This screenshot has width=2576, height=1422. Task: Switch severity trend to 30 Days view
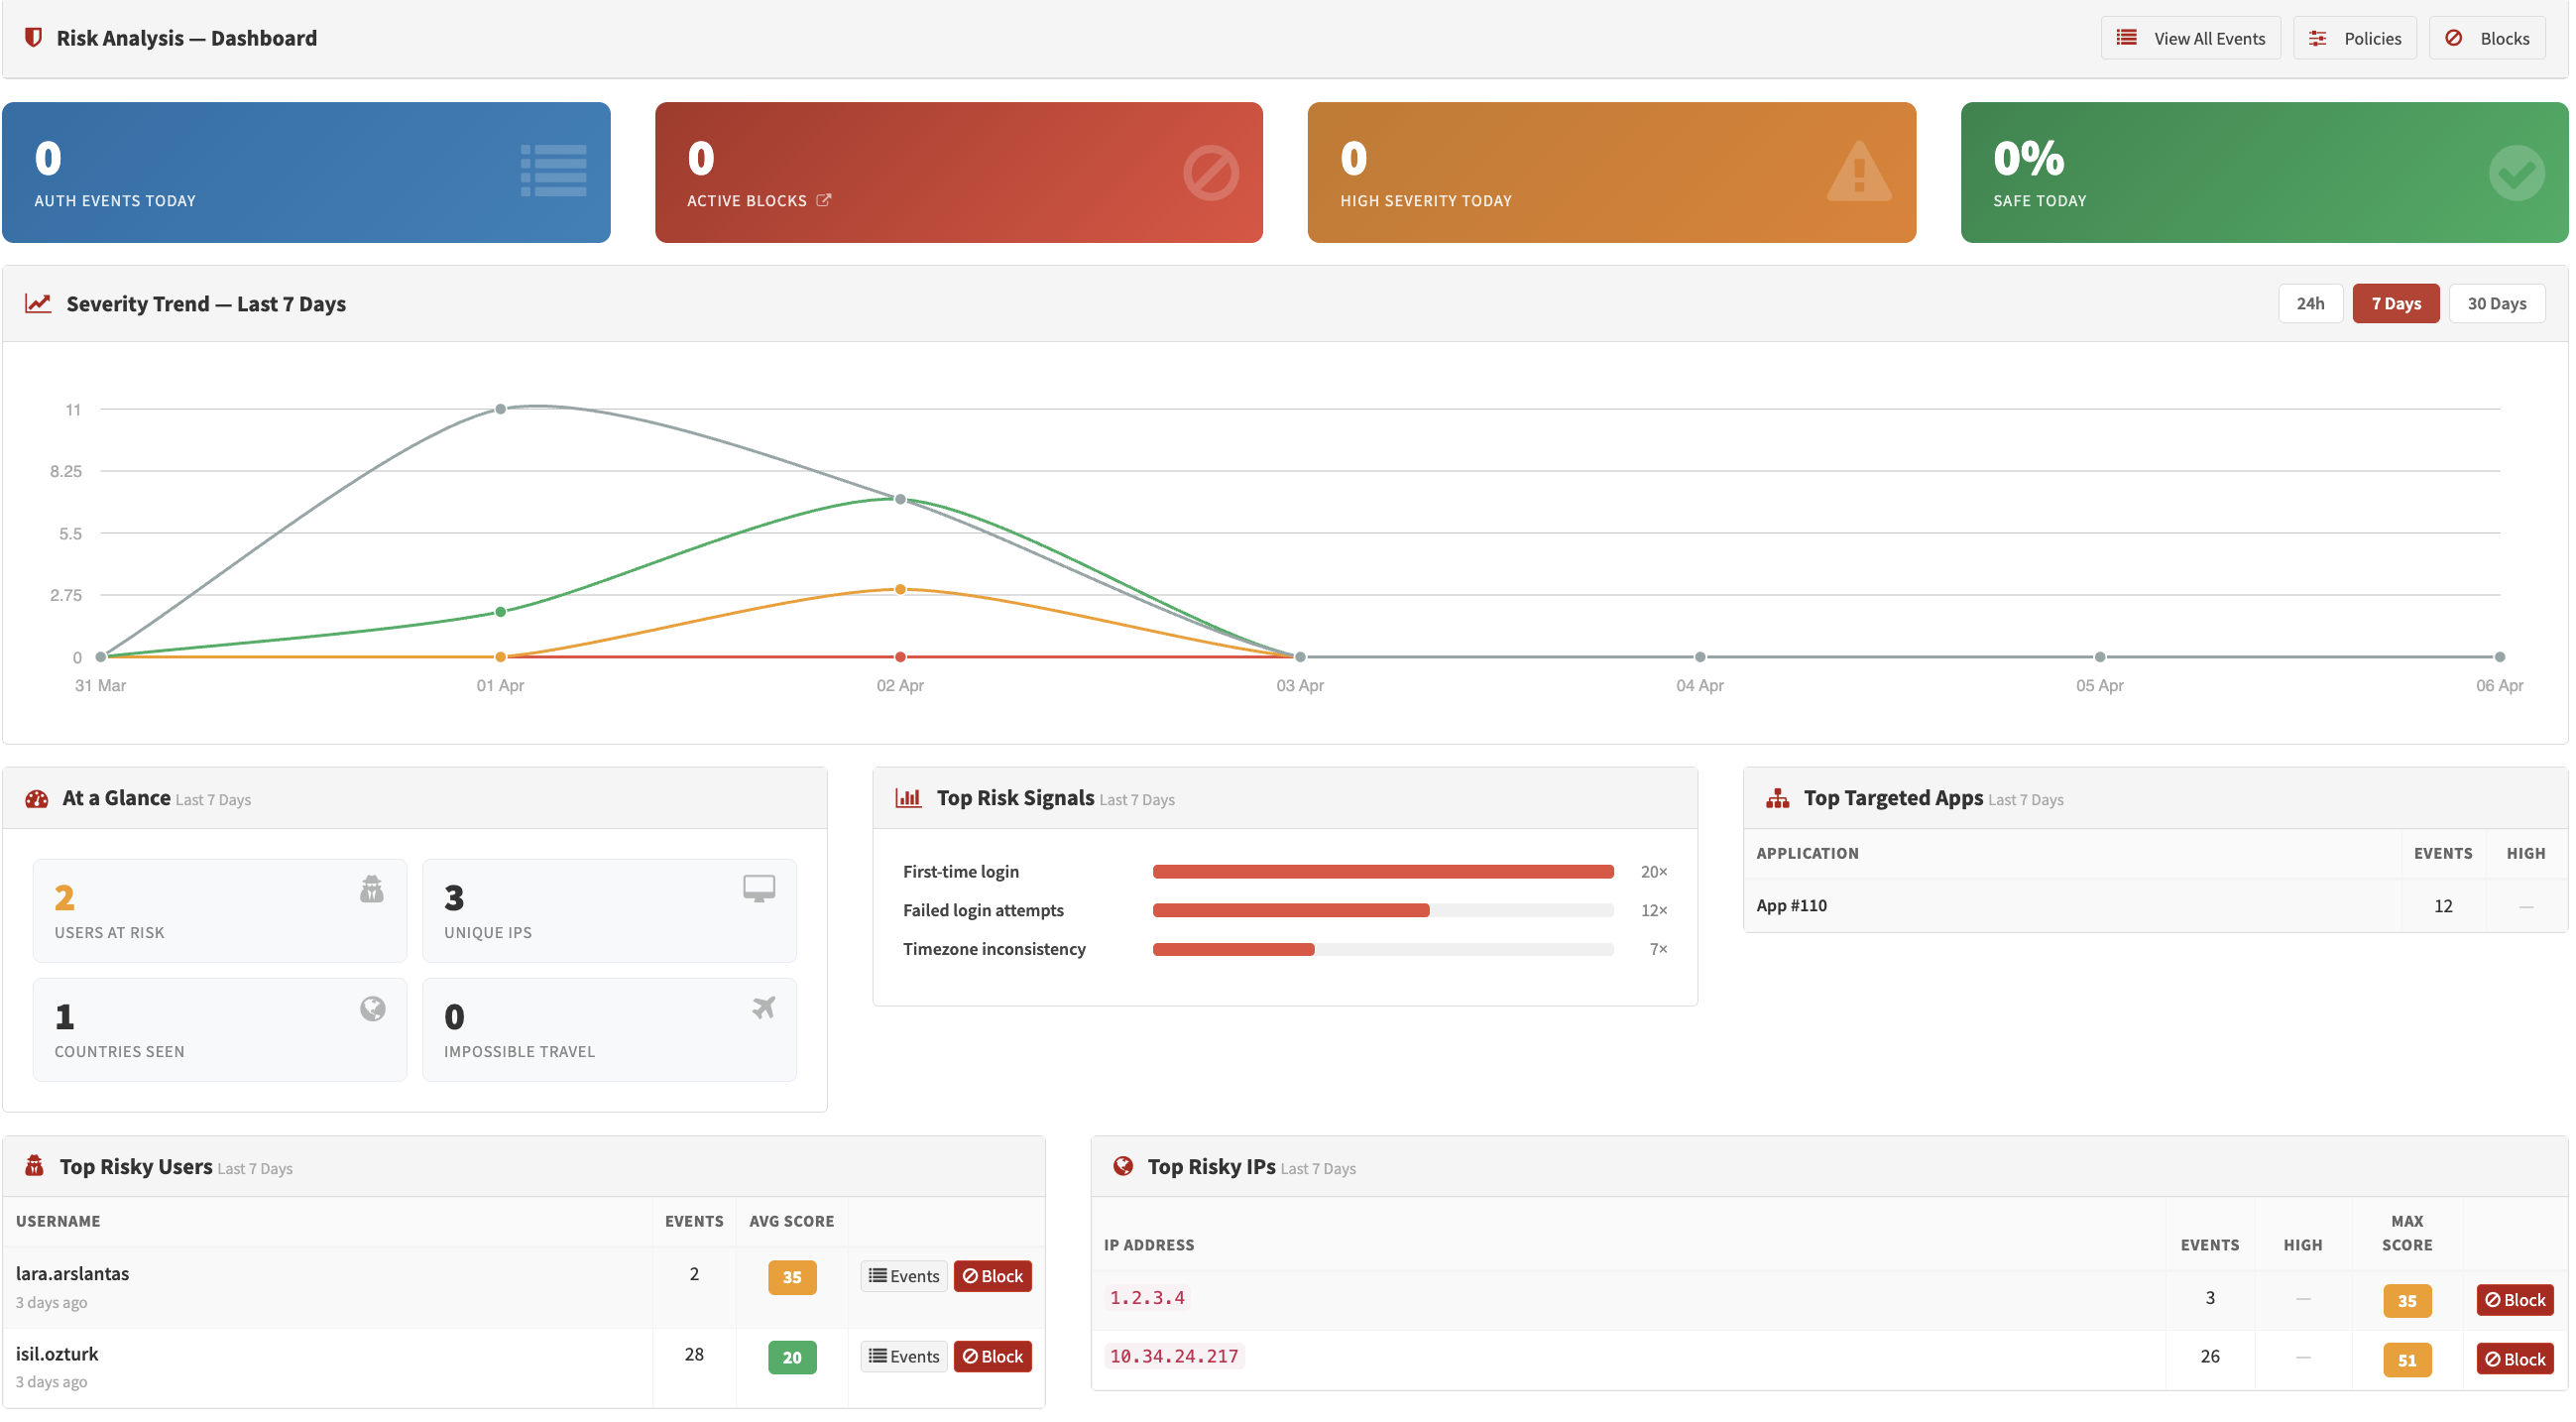[x=2496, y=302]
